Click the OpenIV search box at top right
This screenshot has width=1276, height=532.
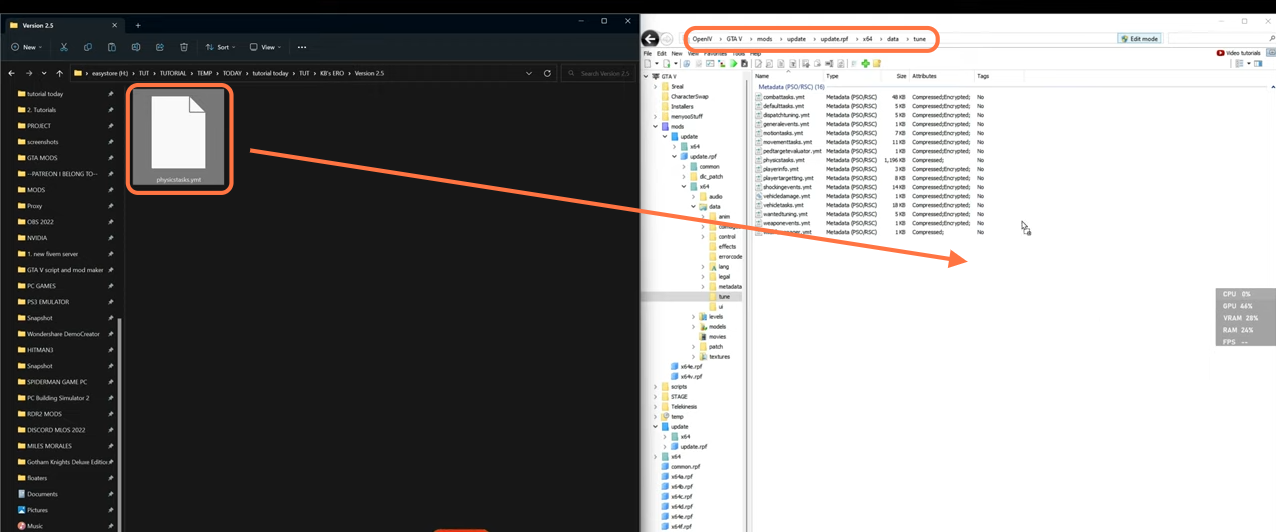click(x=1220, y=39)
